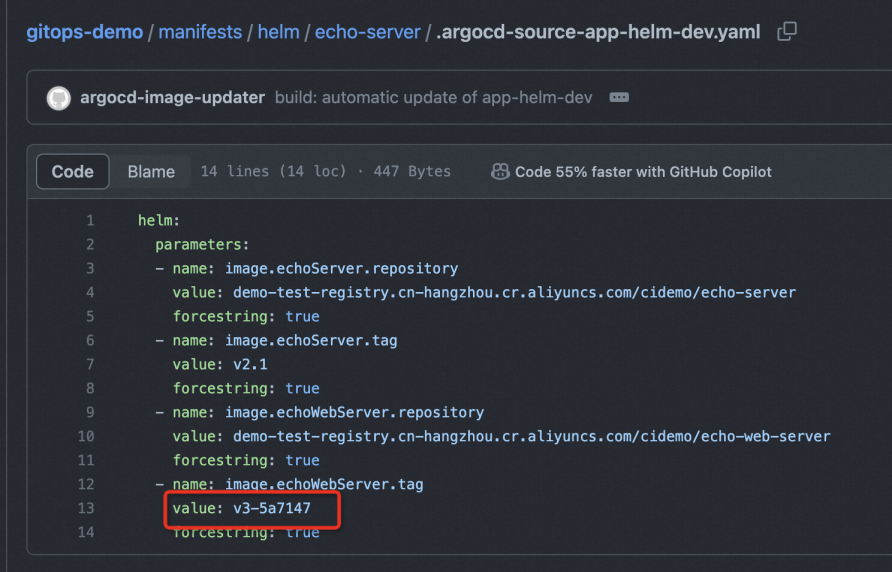Select line number 14
The height and width of the screenshot is (572, 892).
(x=86, y=532)
